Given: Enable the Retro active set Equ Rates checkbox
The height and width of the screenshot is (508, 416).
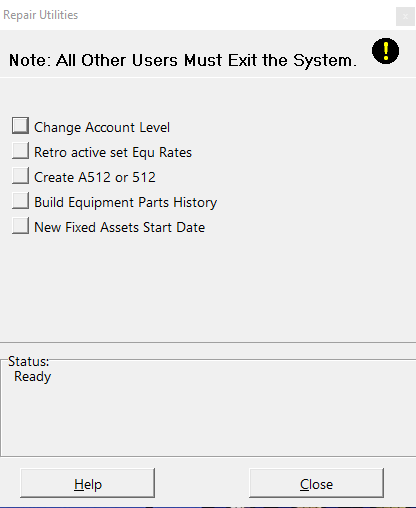Looking at the screenshot, I should pos(20,151).
